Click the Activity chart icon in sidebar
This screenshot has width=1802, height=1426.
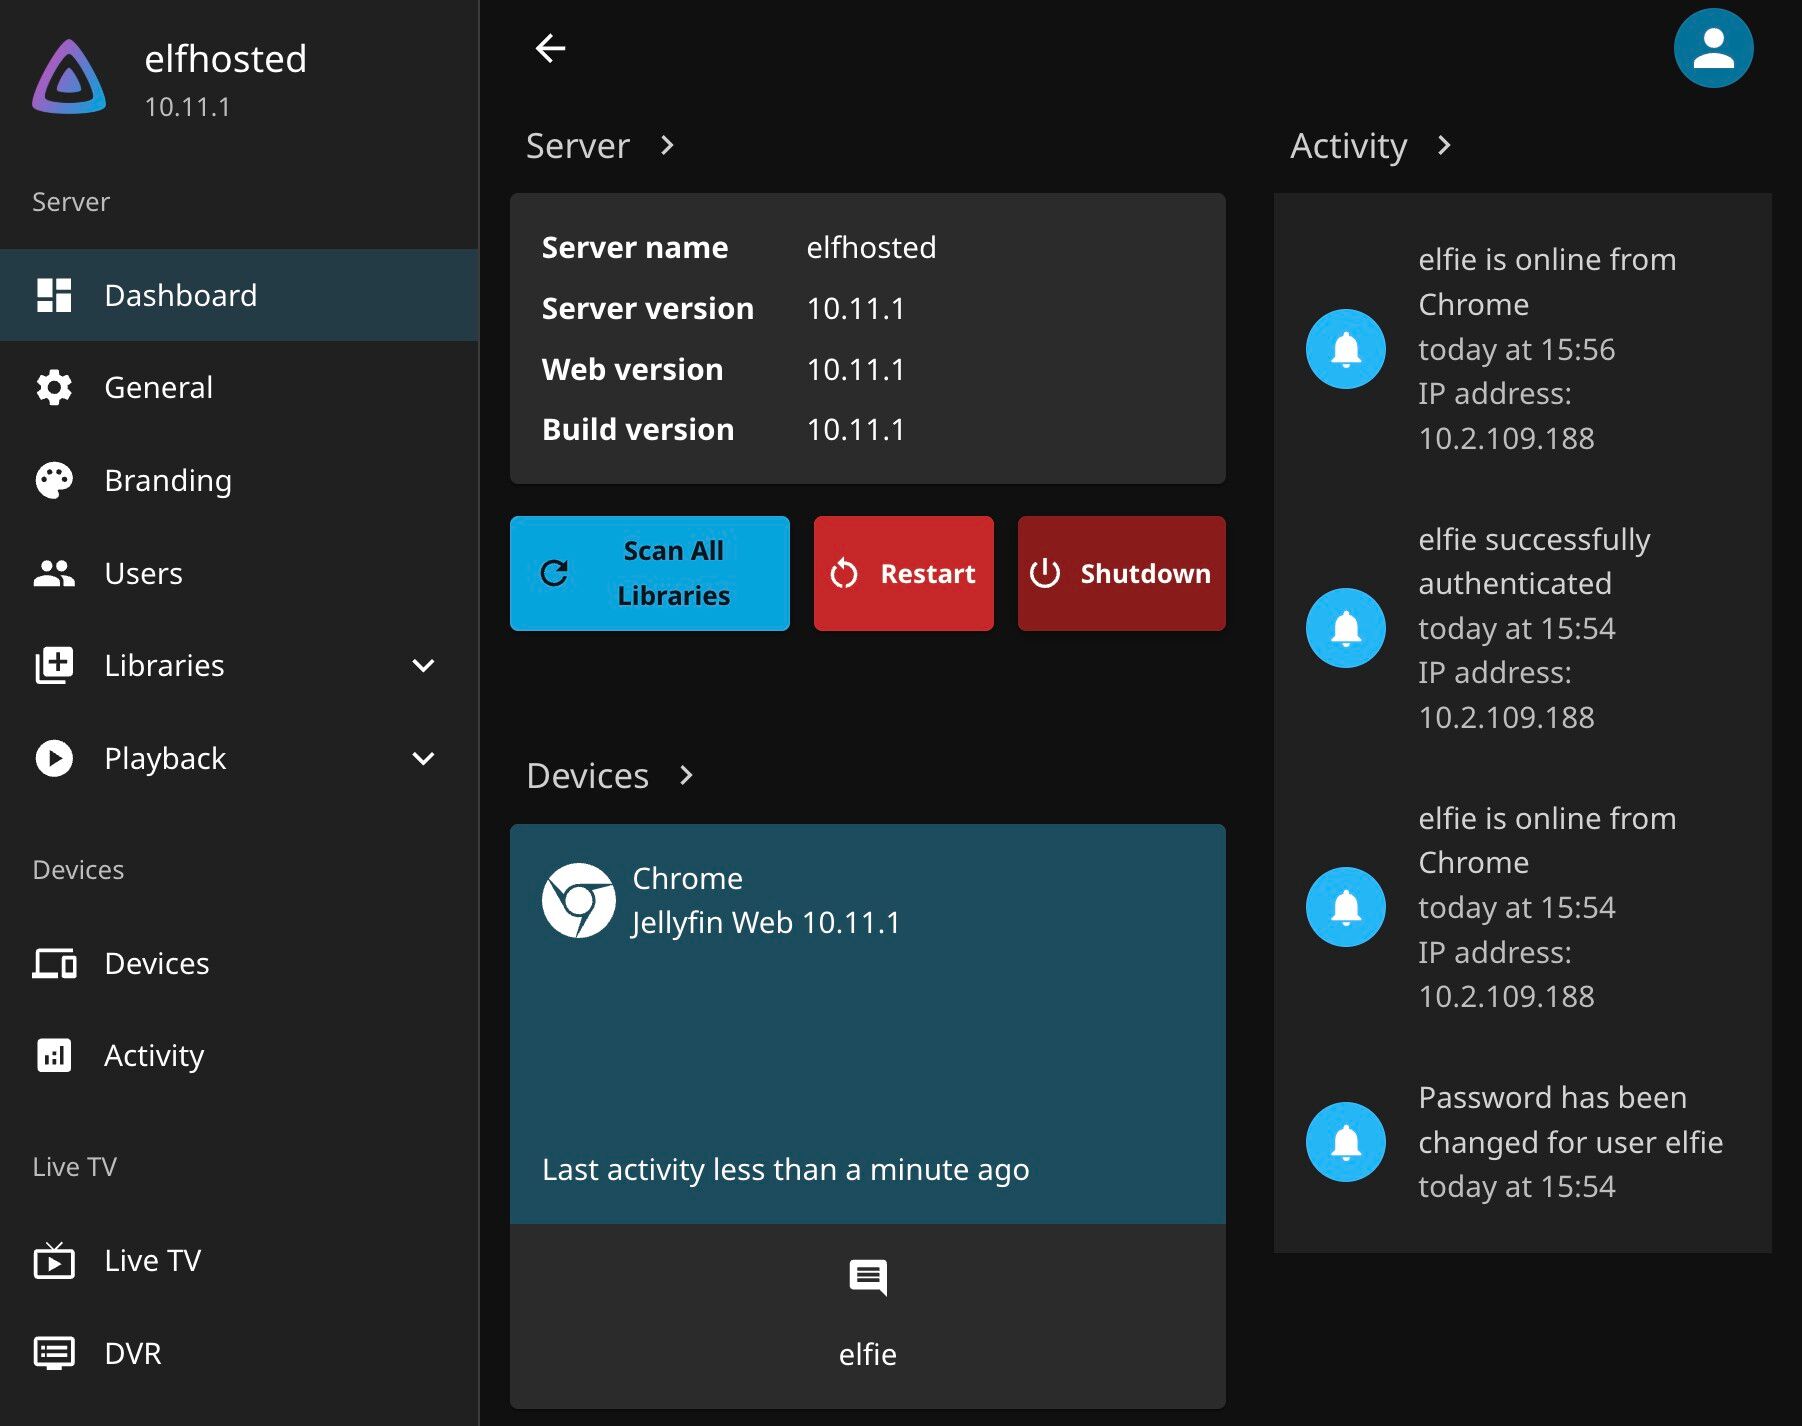click(54, 1055)
